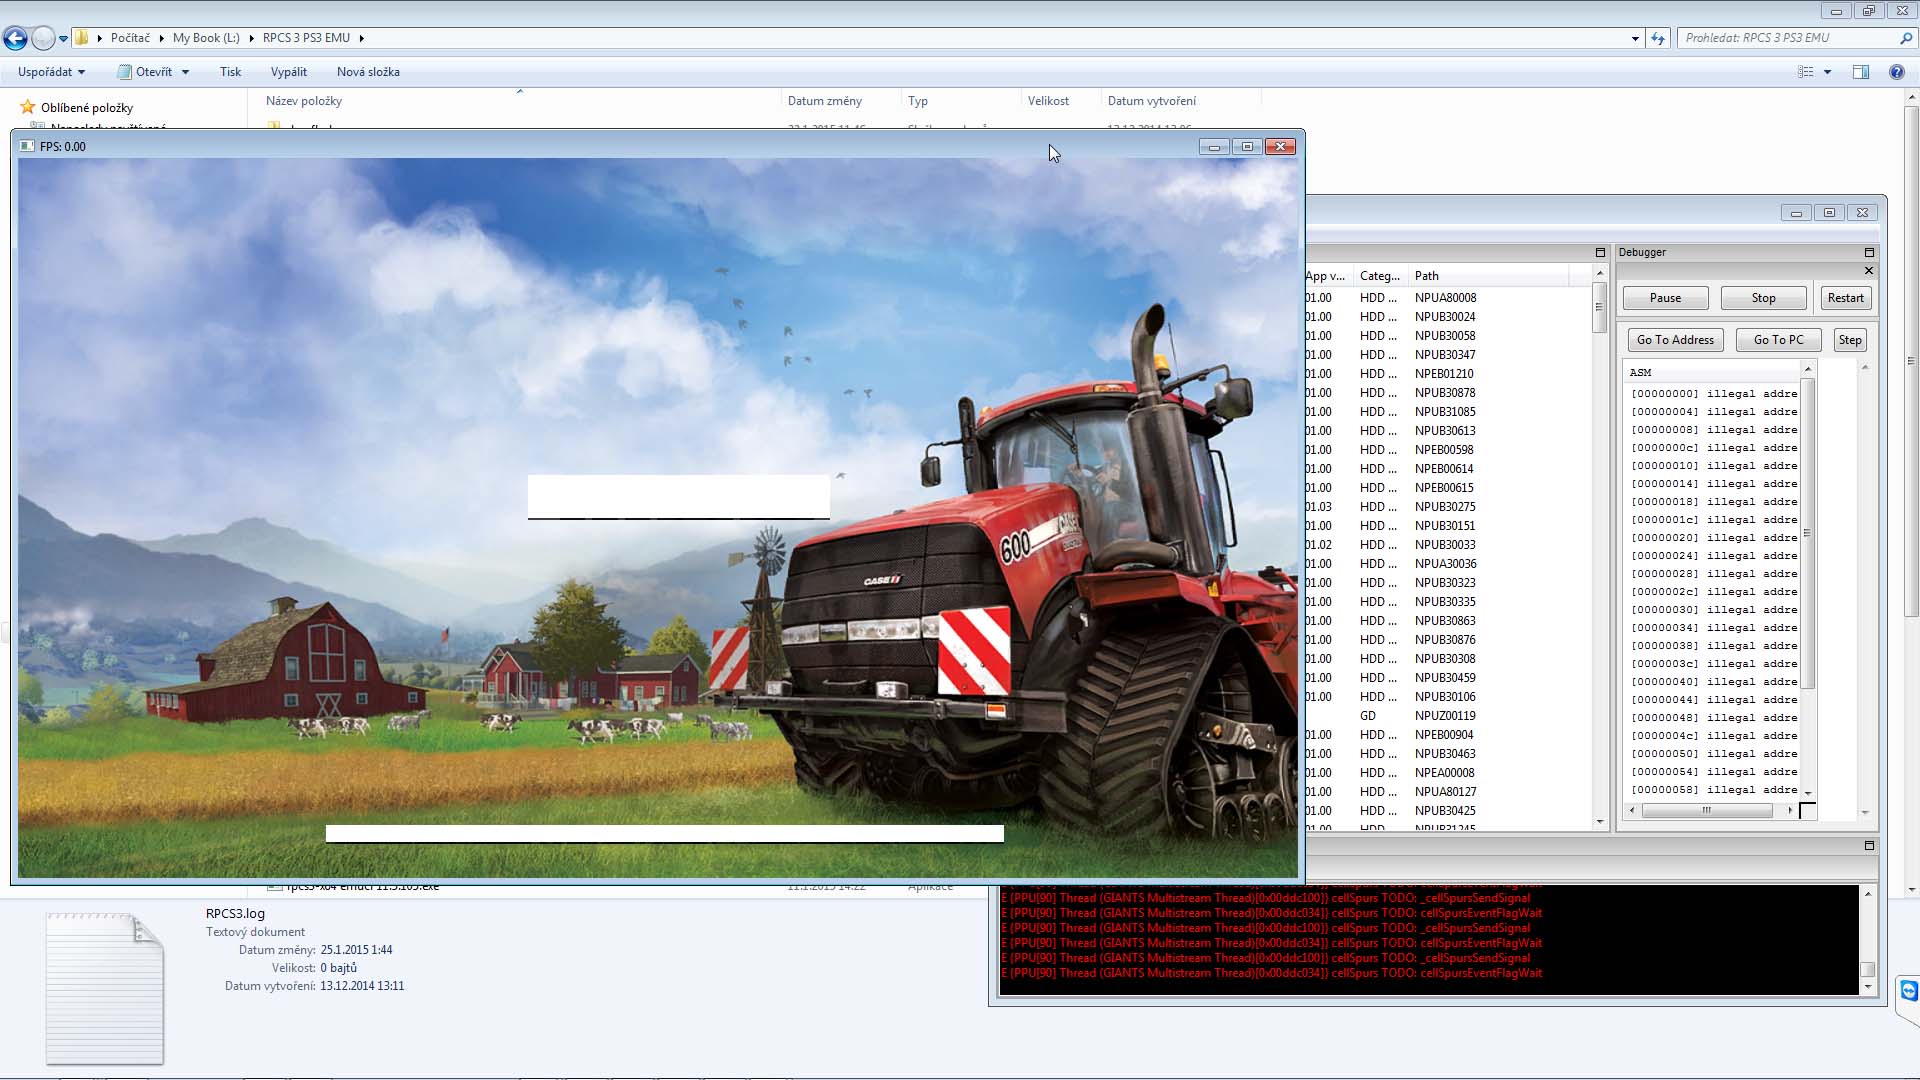The image size is (1920, 1080).
Task: Click the refresh icon beside address bar
Action: coord(1659,38)
